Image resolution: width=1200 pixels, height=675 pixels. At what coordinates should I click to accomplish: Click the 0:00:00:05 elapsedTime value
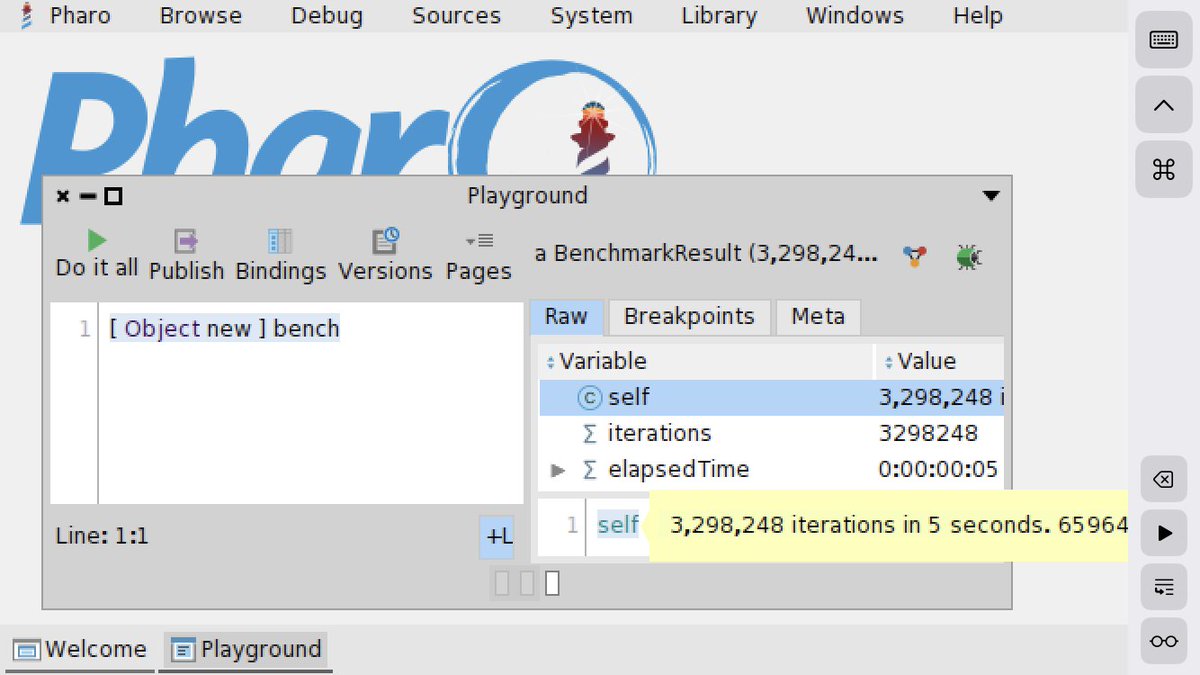tap(938, 470)
